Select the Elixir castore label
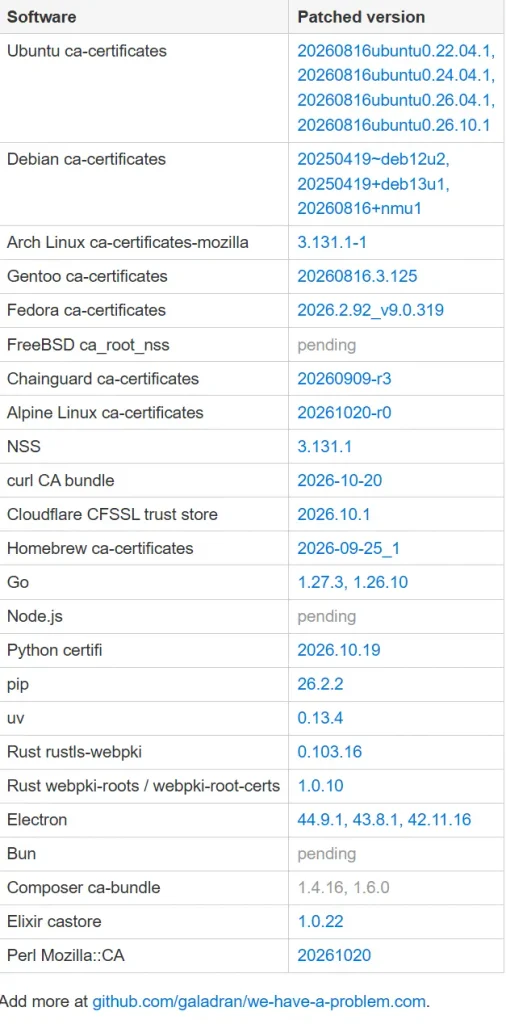This screenshot has height=1024, width=506. click(x=54, y=922)
